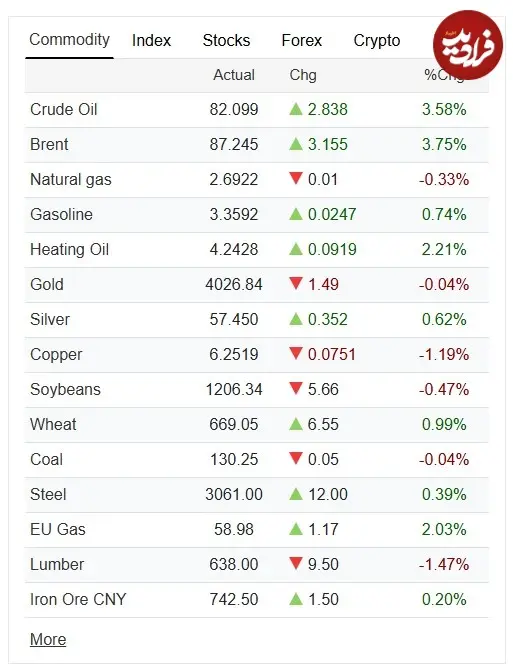Open the Stocks tab
Image resolution: width=513 pixels, height=672 pixels.
tap(226, 41)
